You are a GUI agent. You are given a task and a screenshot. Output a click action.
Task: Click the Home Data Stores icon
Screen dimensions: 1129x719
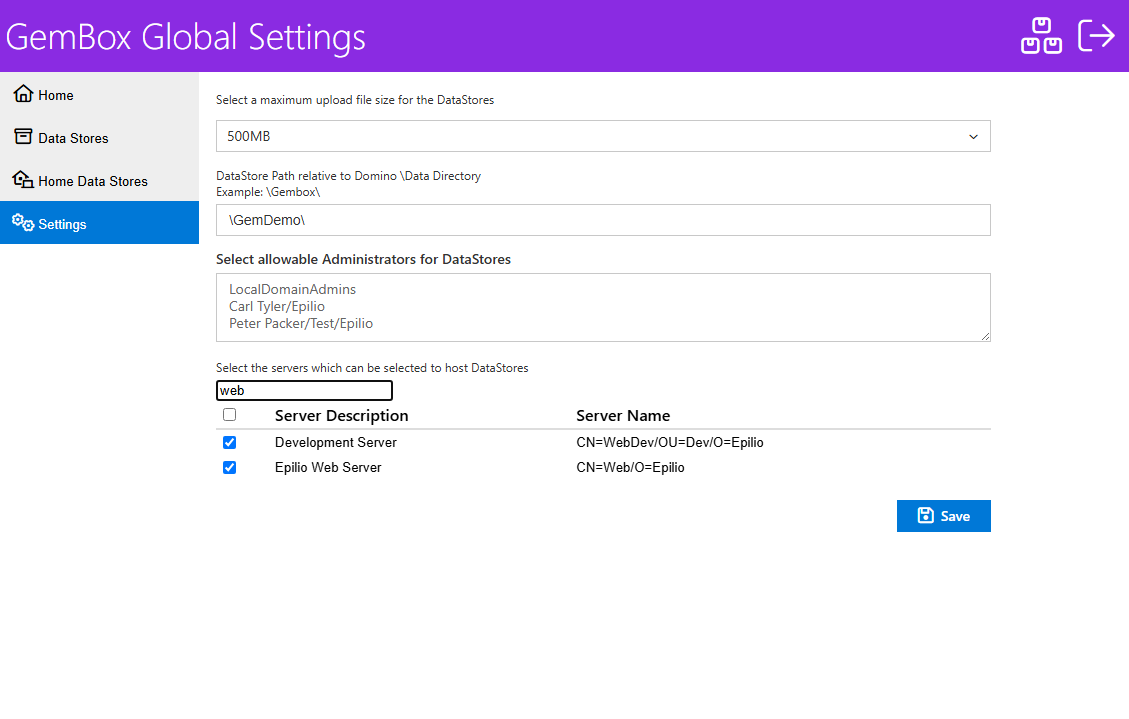point(23,180)
